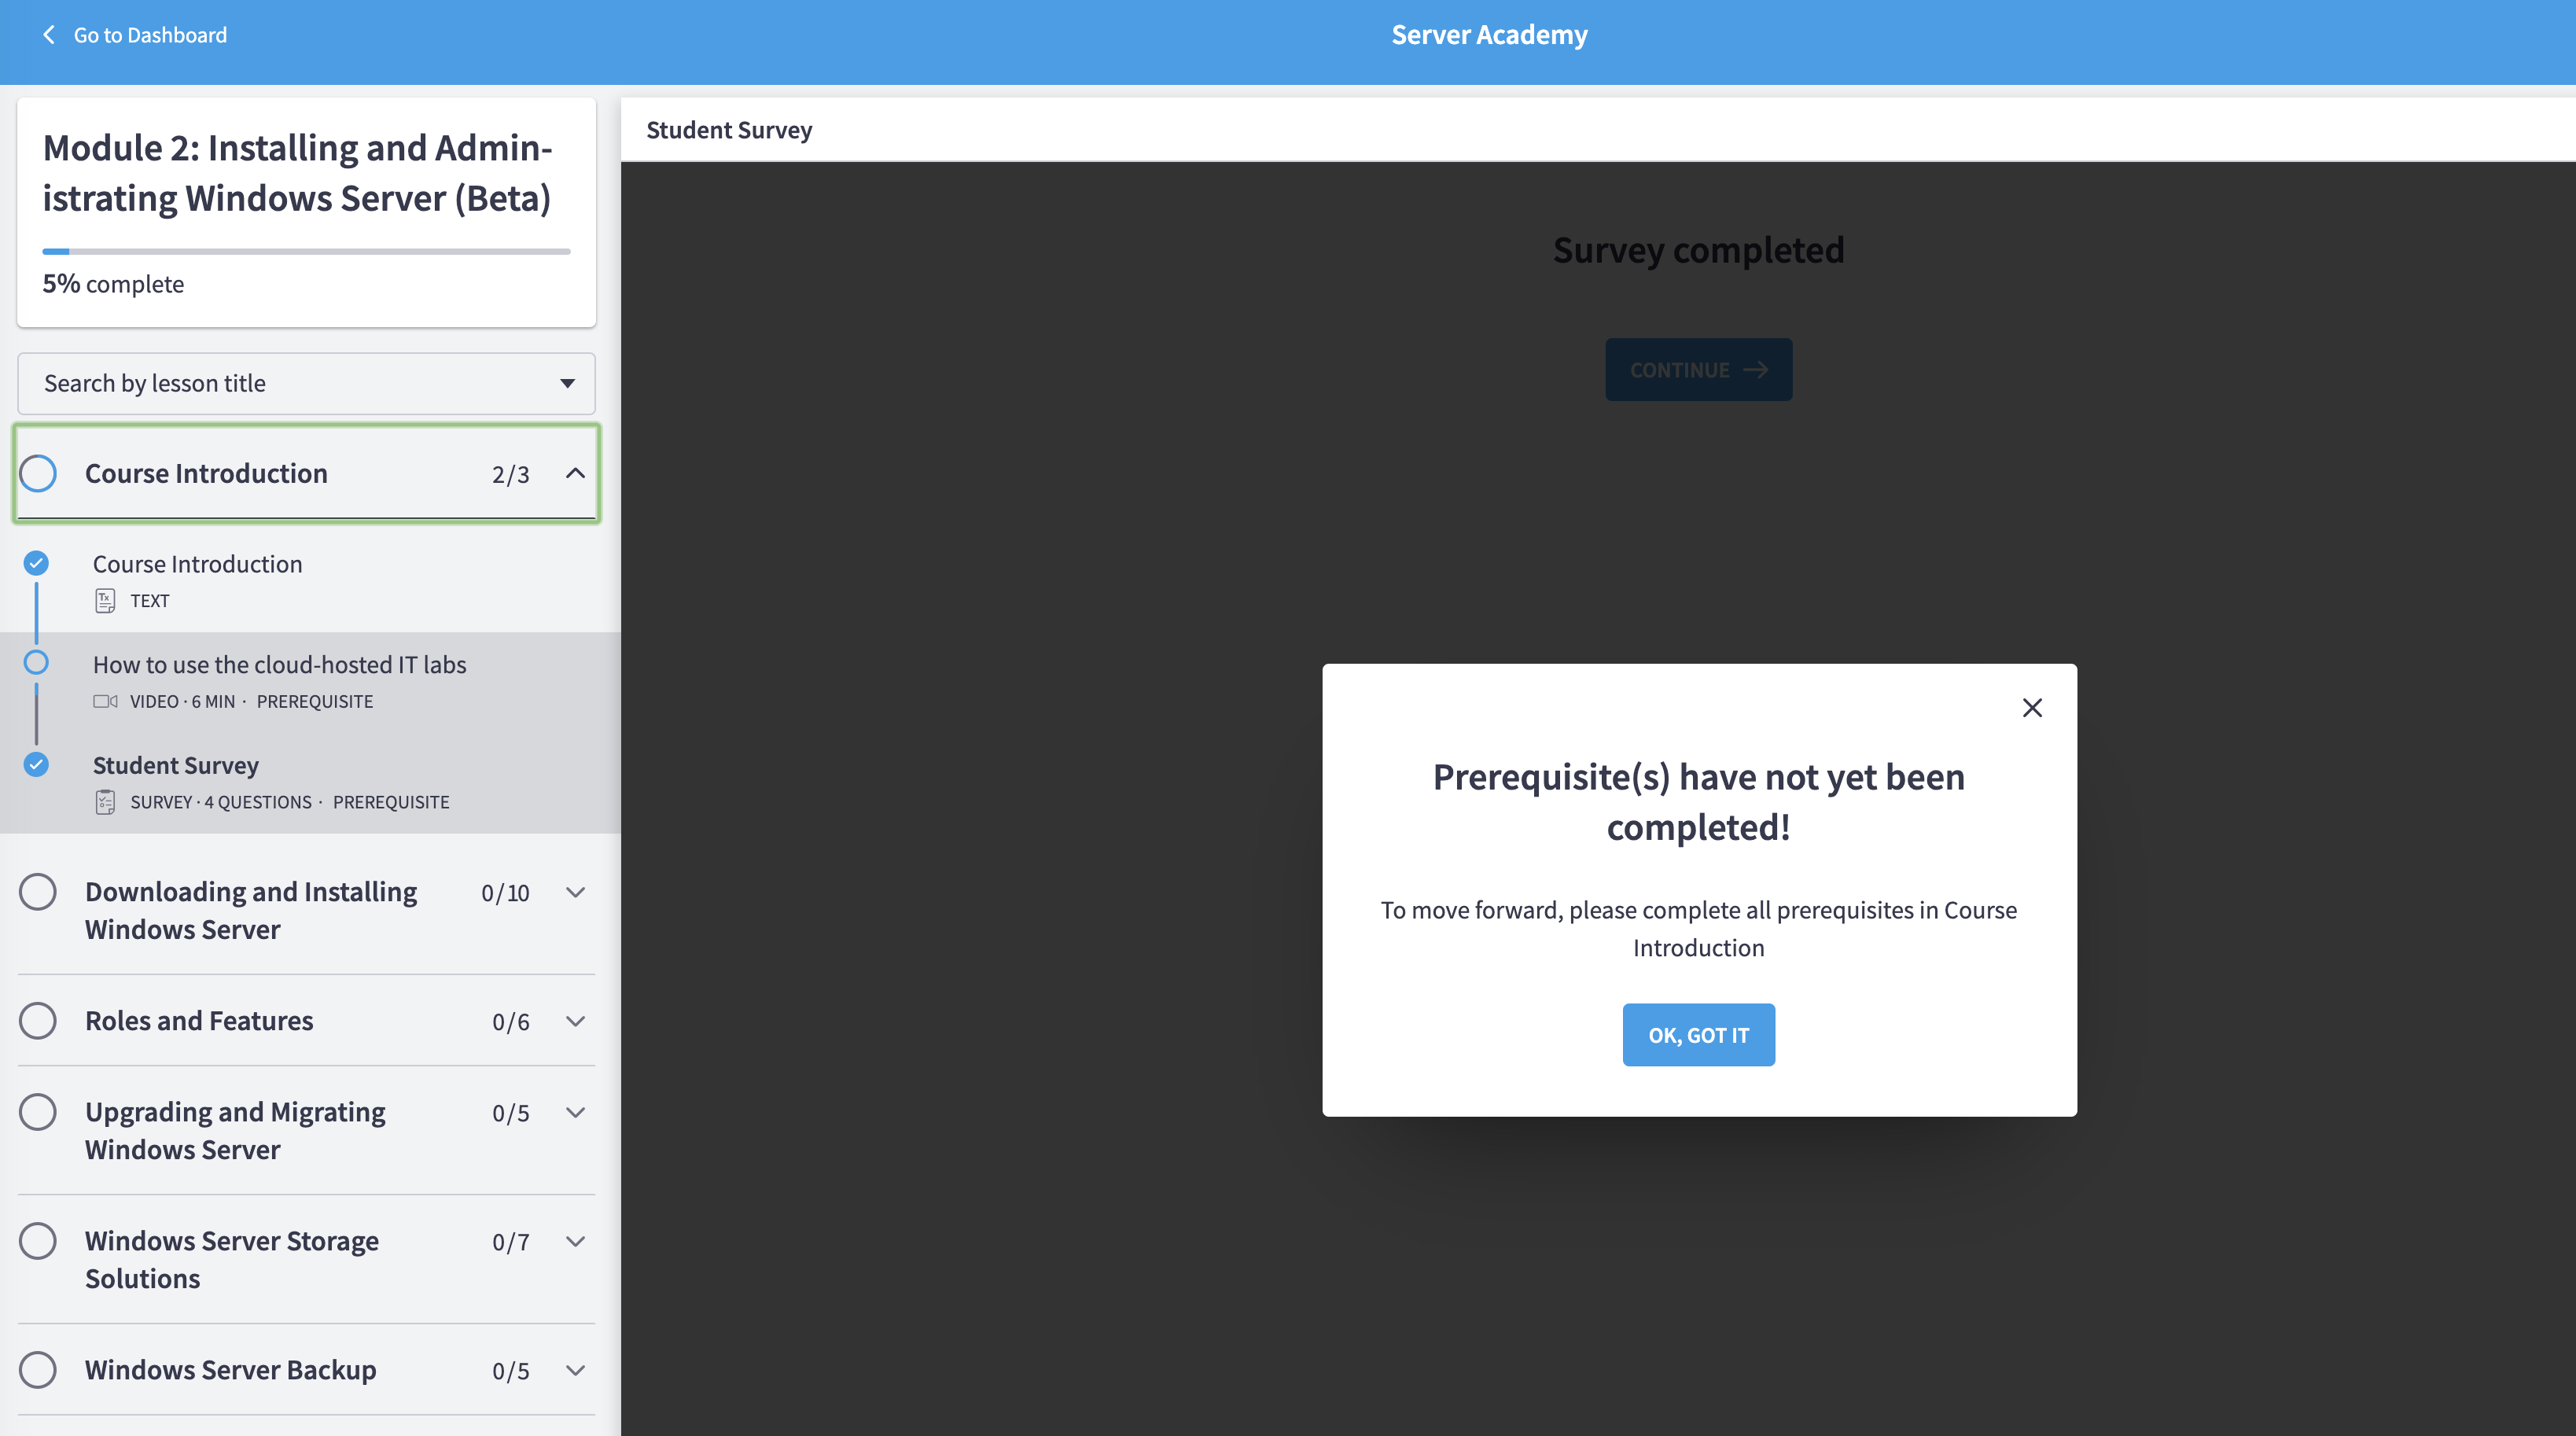Screen dimensions: 2576x1436
Task: Toggle the Roles and Features section circle
Action: 38,1021
